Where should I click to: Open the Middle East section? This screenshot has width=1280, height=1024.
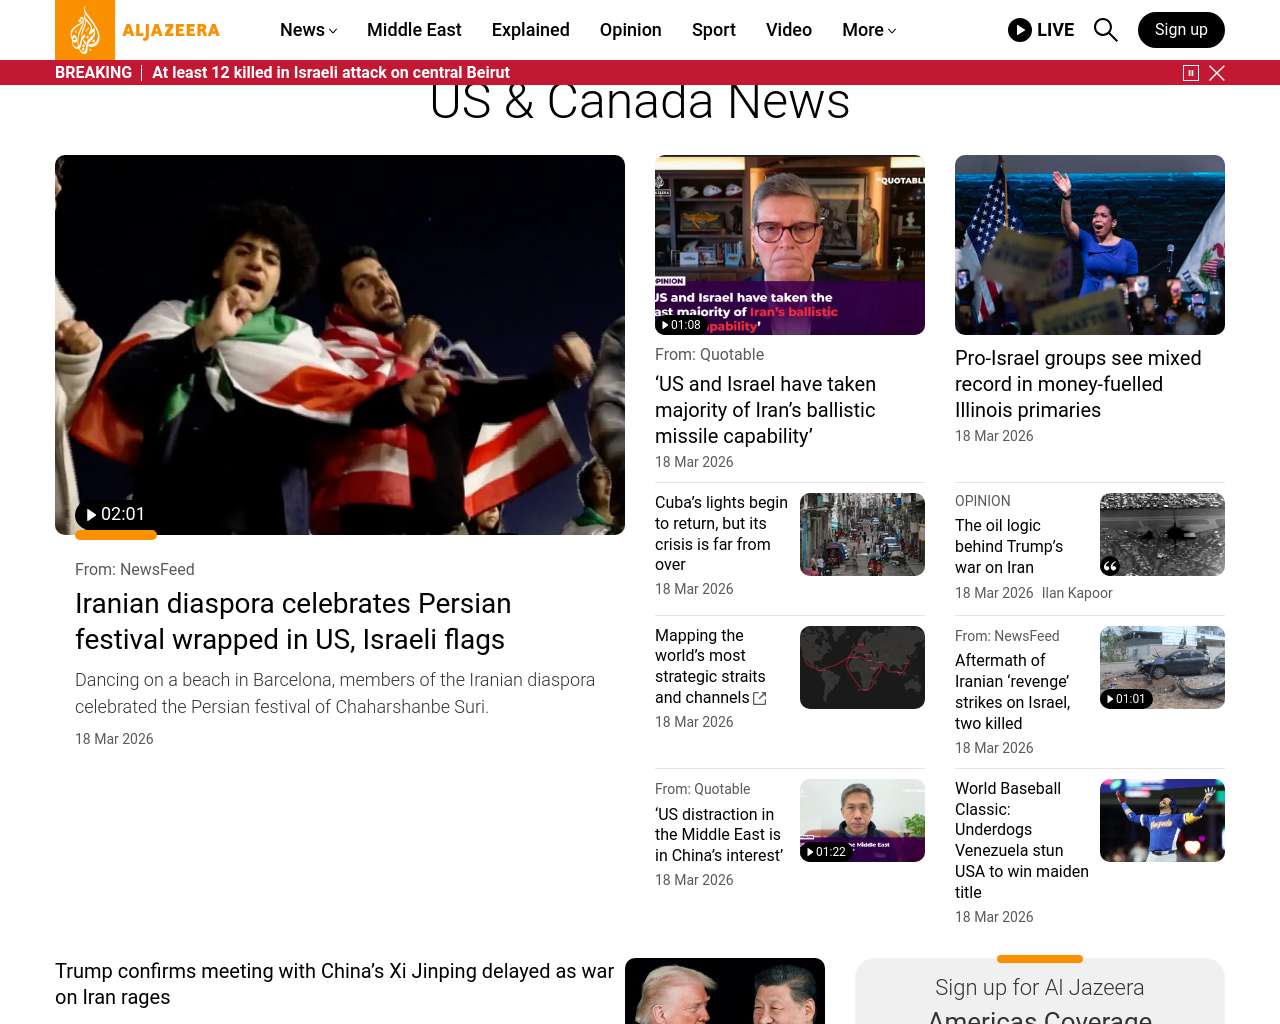click(414, 30)
